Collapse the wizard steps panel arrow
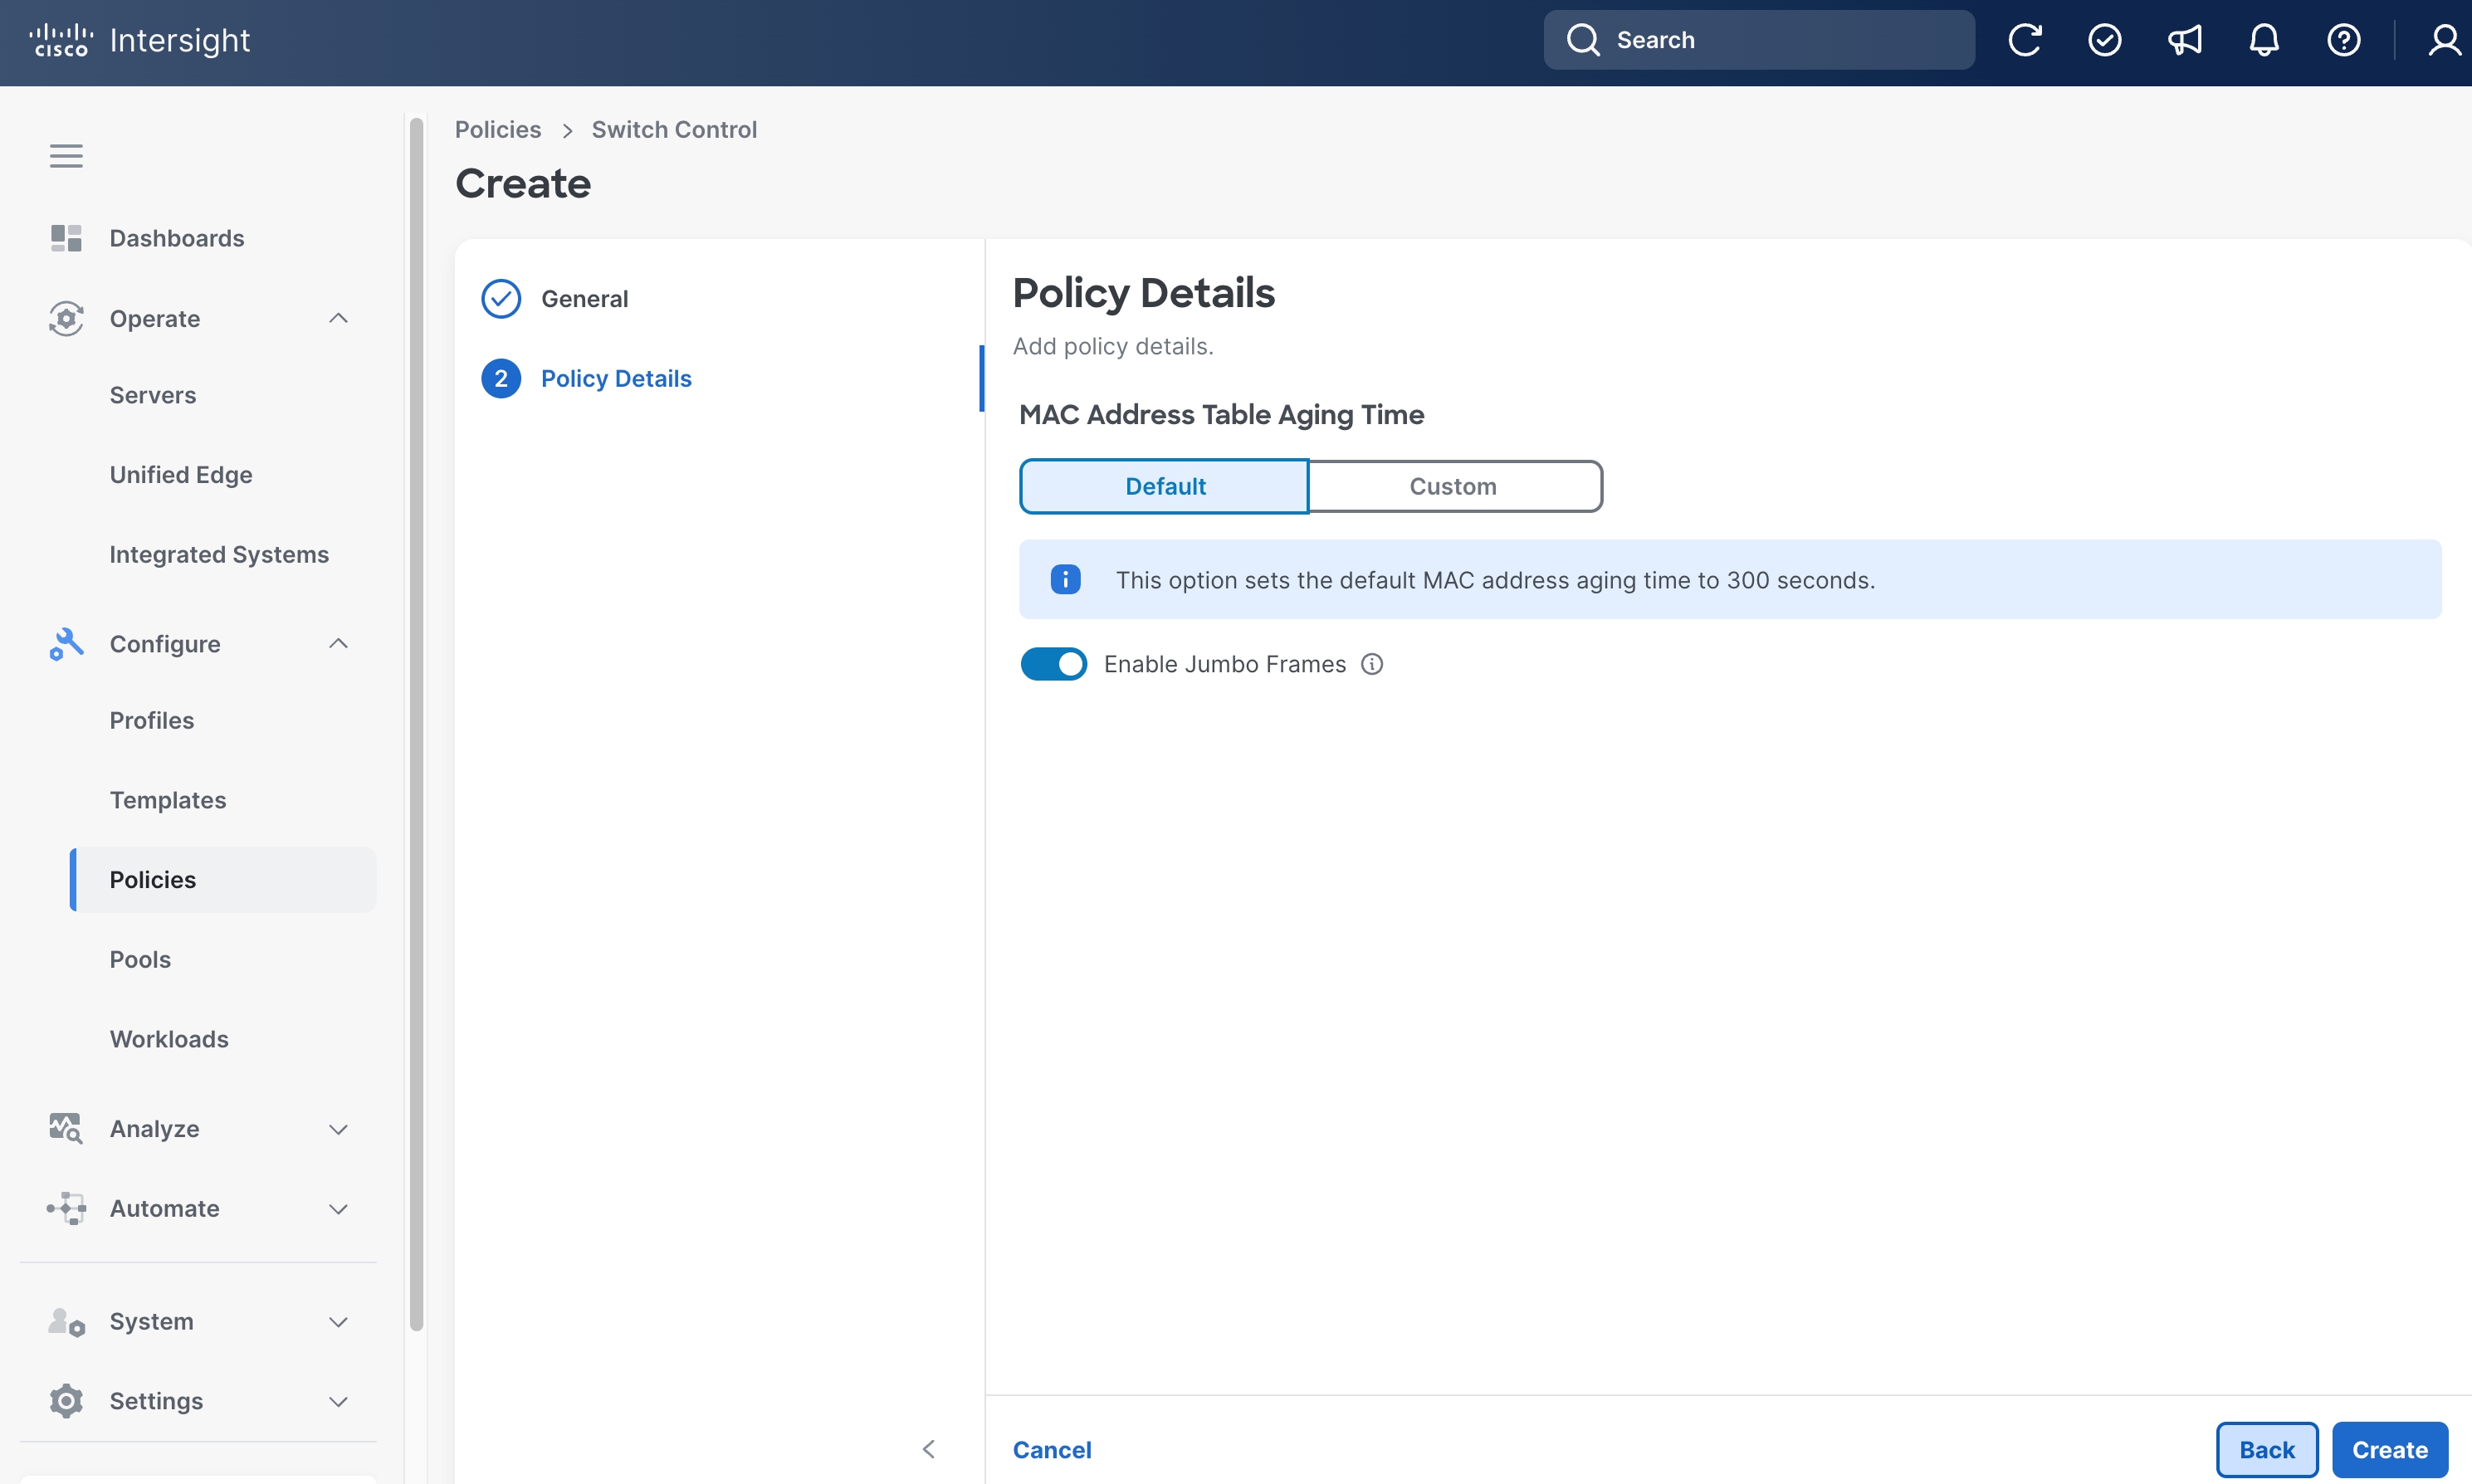Screen dimensions: 2472x1484 (929, 1449)
